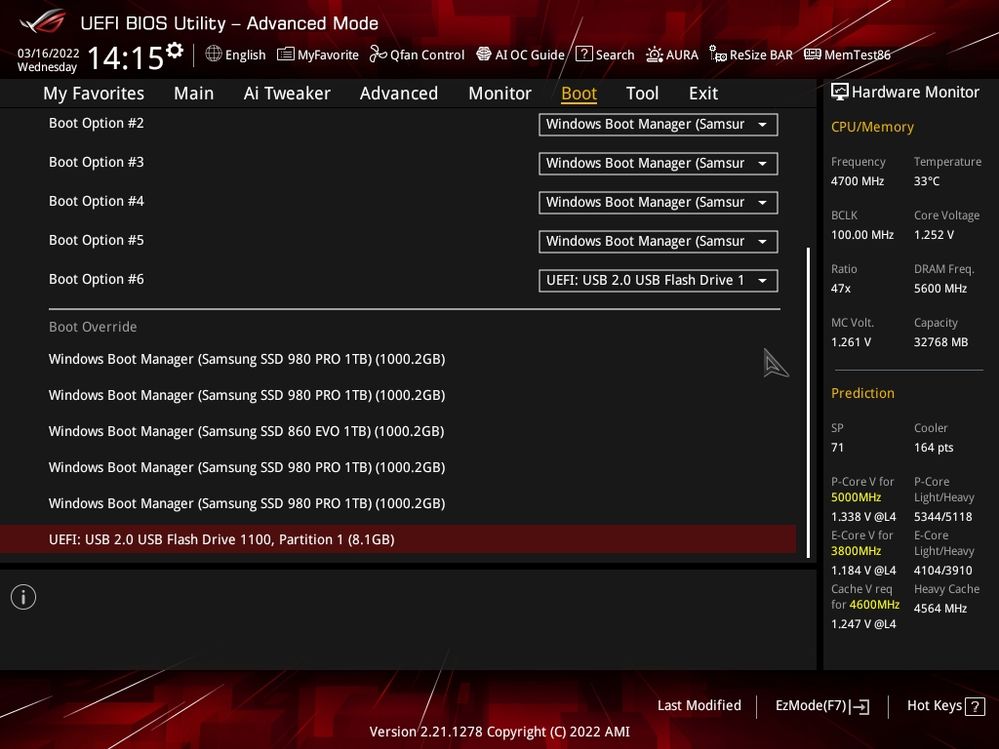The width and height of the screenshot is (999, 749).
Task: Select the Advanced tab
Action: (x=399, y=94)
